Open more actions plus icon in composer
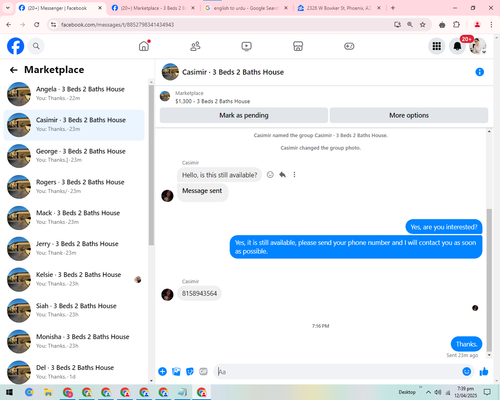Screen dimensions: 500x400 tap(162, 371)
